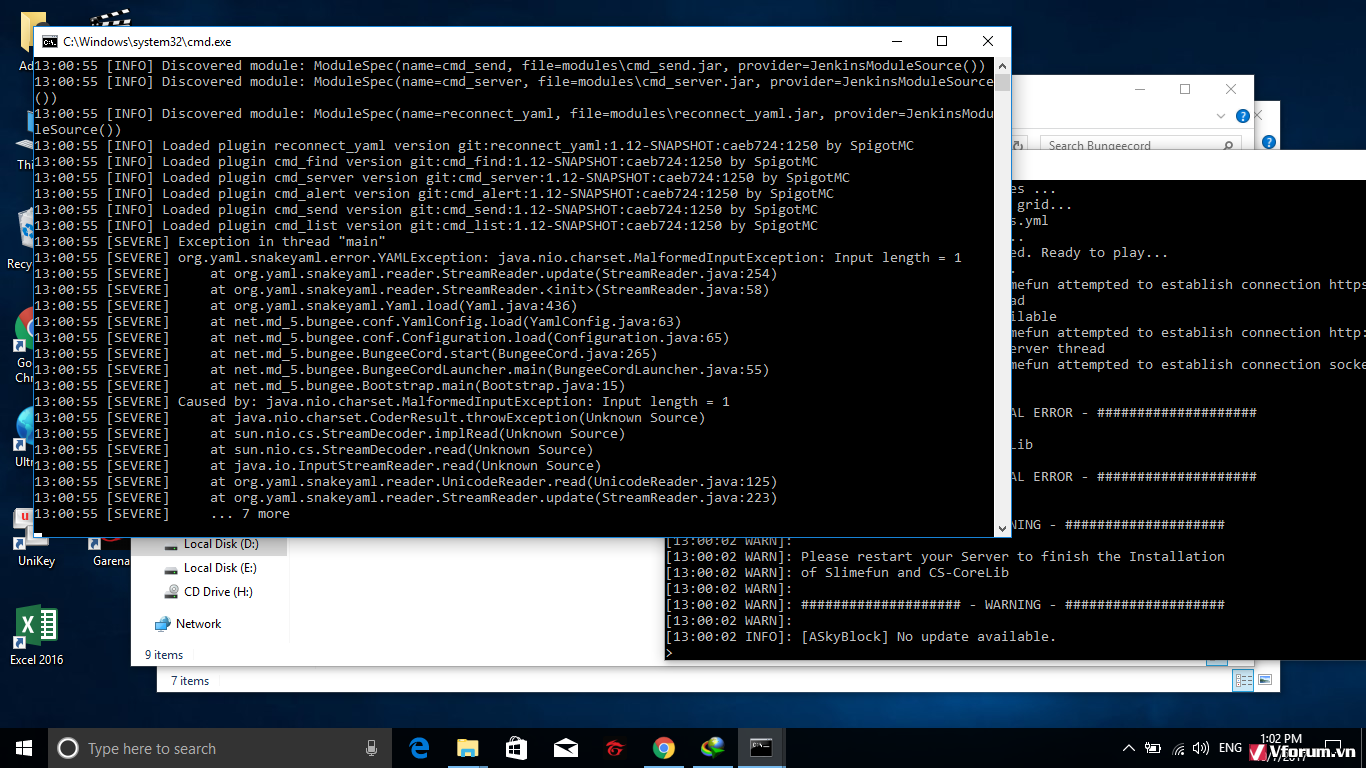The height and width of the screenshot is (768, 1366).
Task: Select Local Disk (E:) in navigation pane
Action: pyautogui.click(x=219, y=568)
